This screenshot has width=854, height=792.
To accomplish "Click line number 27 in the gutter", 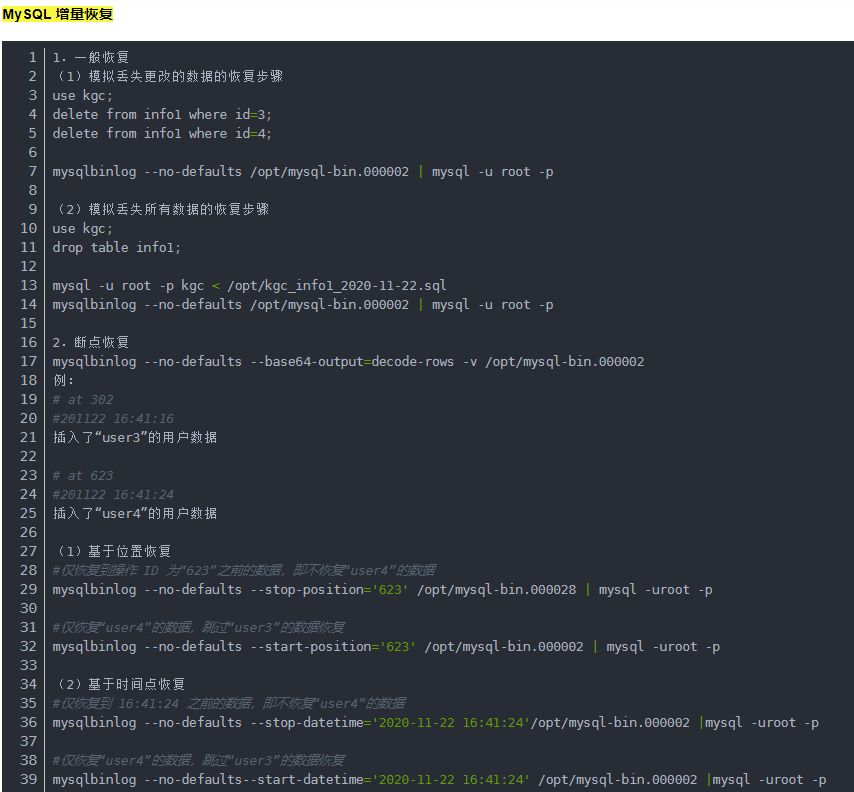I will tap(28, 551).
